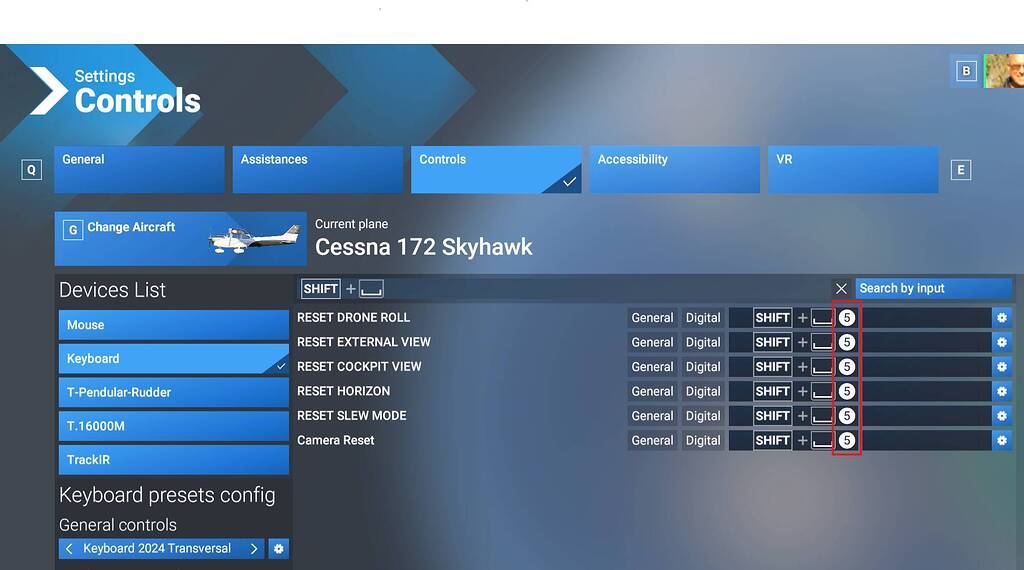Open the VR settings tab

(853, 169)
